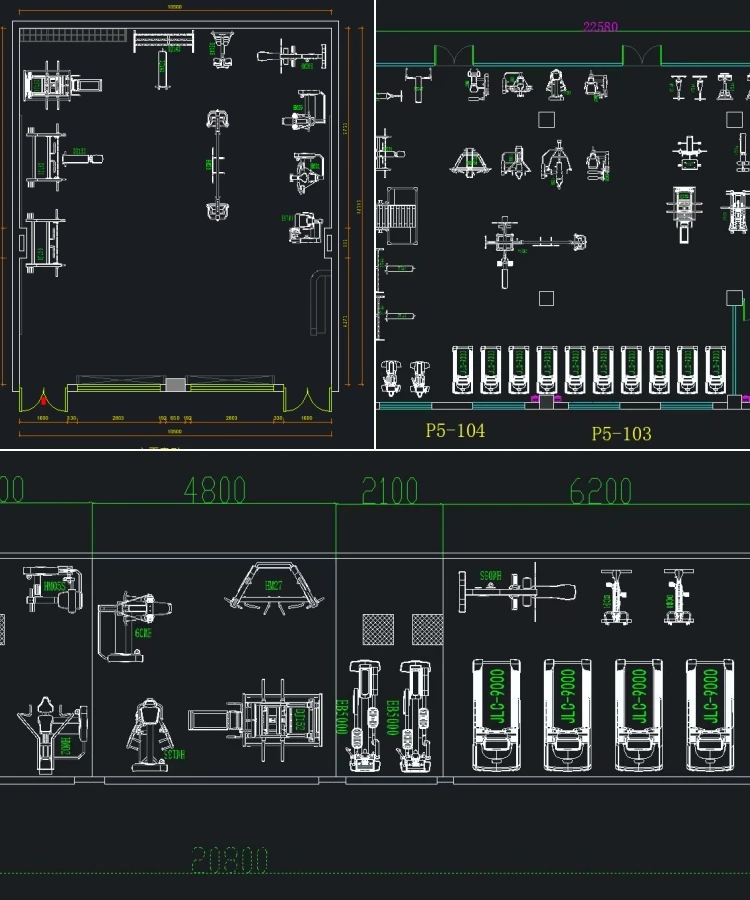
Task: Click the 4800 dimension text
Action: (x=215, y=490)
